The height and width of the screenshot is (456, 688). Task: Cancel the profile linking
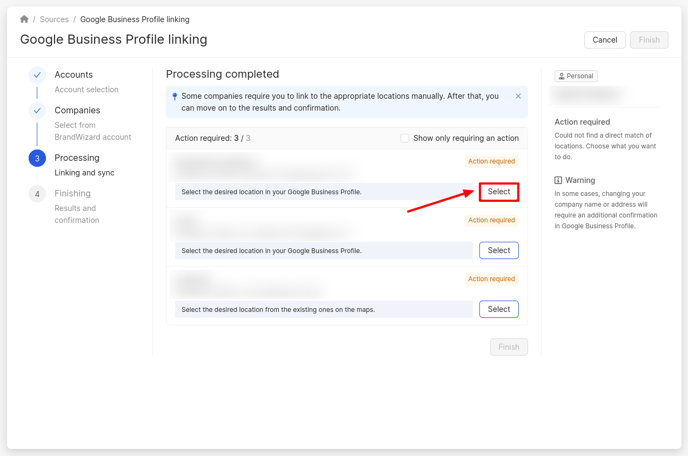click(605, 40)
